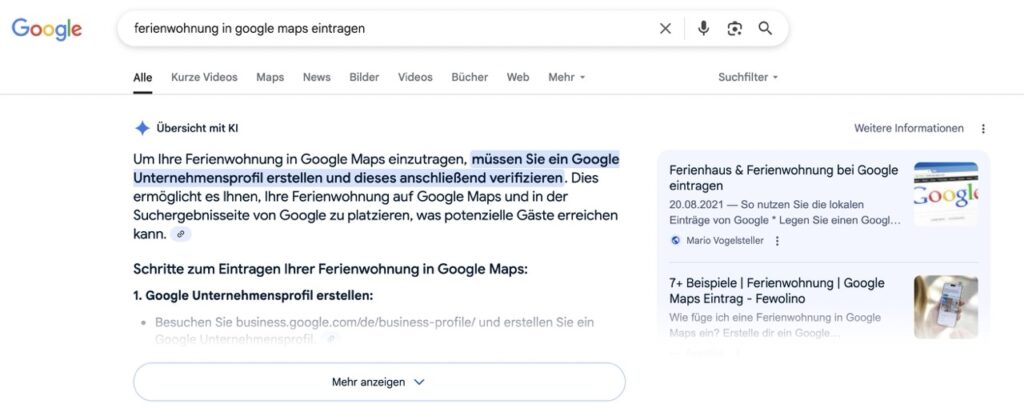1024x408 pixels.
Task: Open three-dot menu next to Mario Vogelsteller
Action: coord(777,241)
